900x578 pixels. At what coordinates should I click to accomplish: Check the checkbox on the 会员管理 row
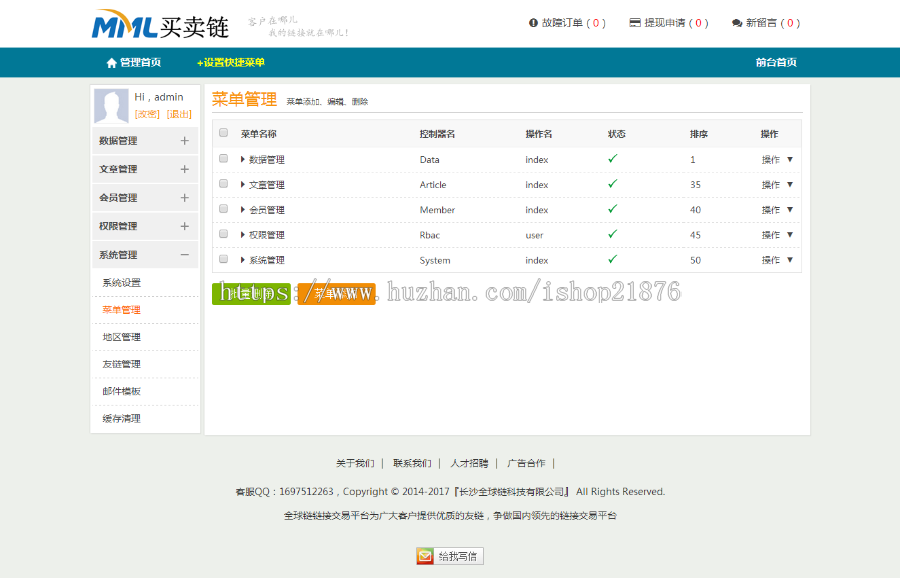(222, 209)
